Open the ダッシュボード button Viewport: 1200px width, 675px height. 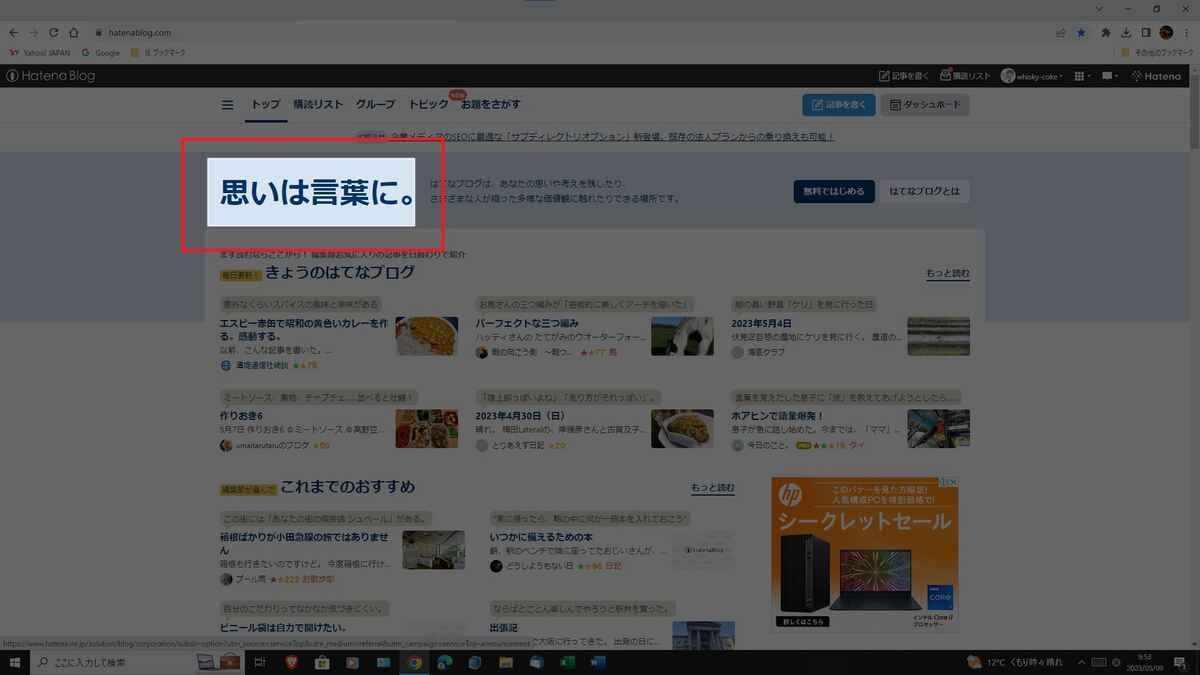925,105
